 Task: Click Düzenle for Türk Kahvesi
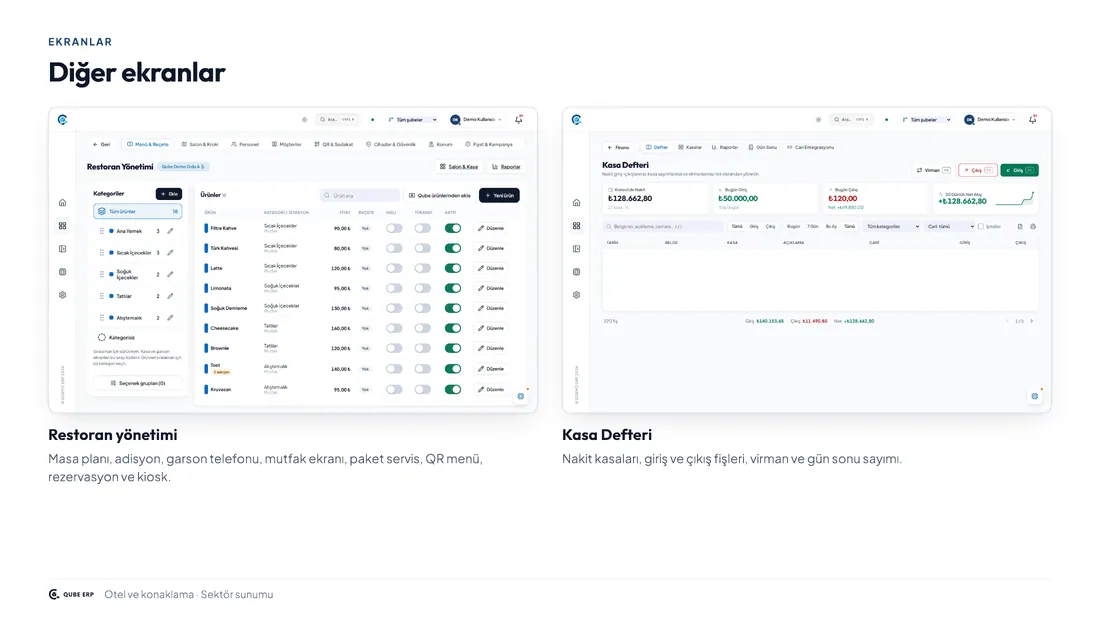coord(491,248)
